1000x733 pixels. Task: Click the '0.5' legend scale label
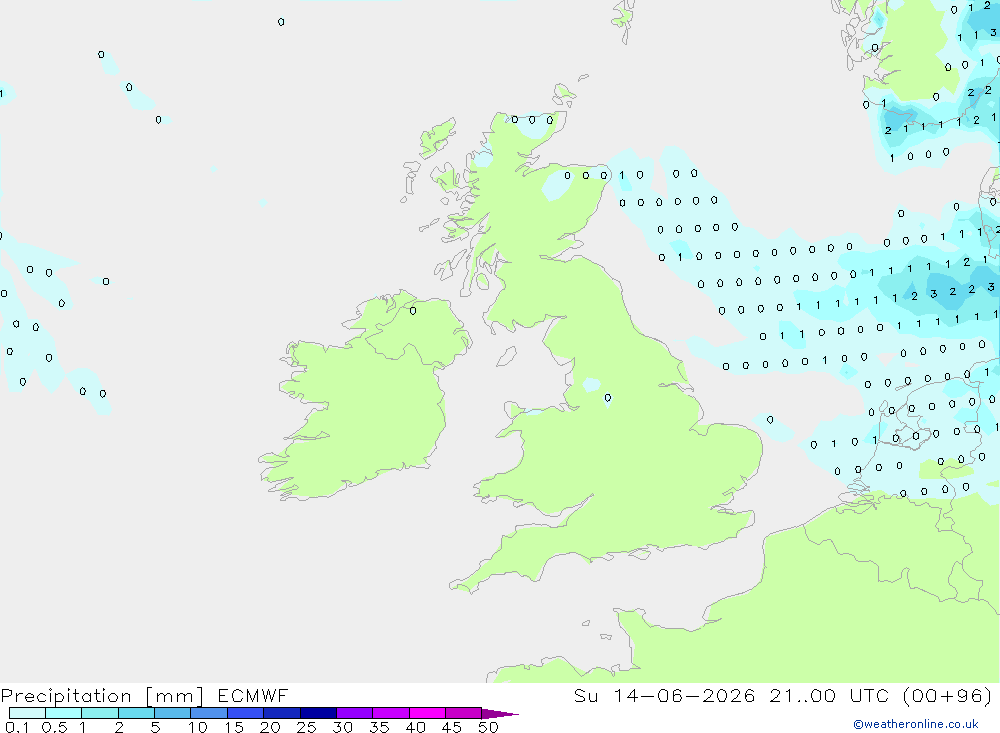[x=54, y=727]
